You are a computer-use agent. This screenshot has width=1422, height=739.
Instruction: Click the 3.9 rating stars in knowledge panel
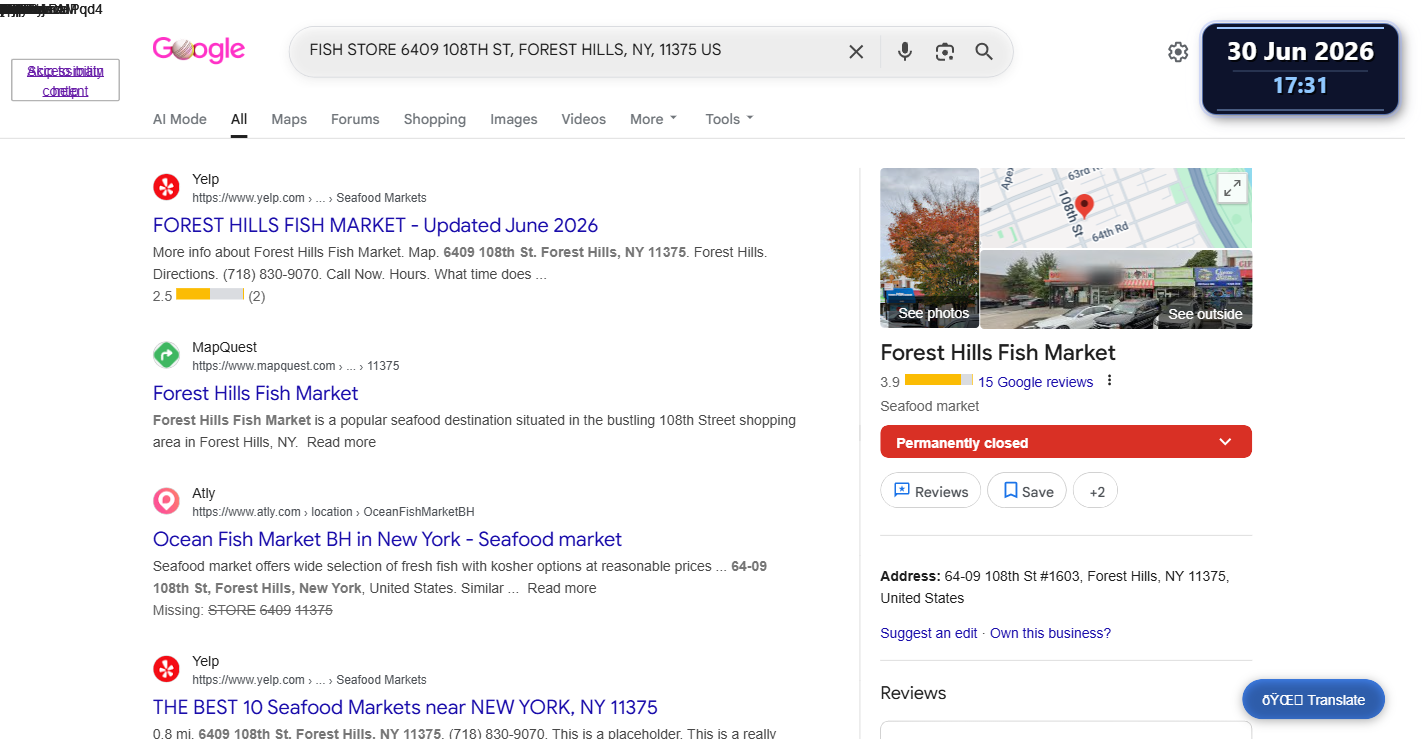point(938,381)
